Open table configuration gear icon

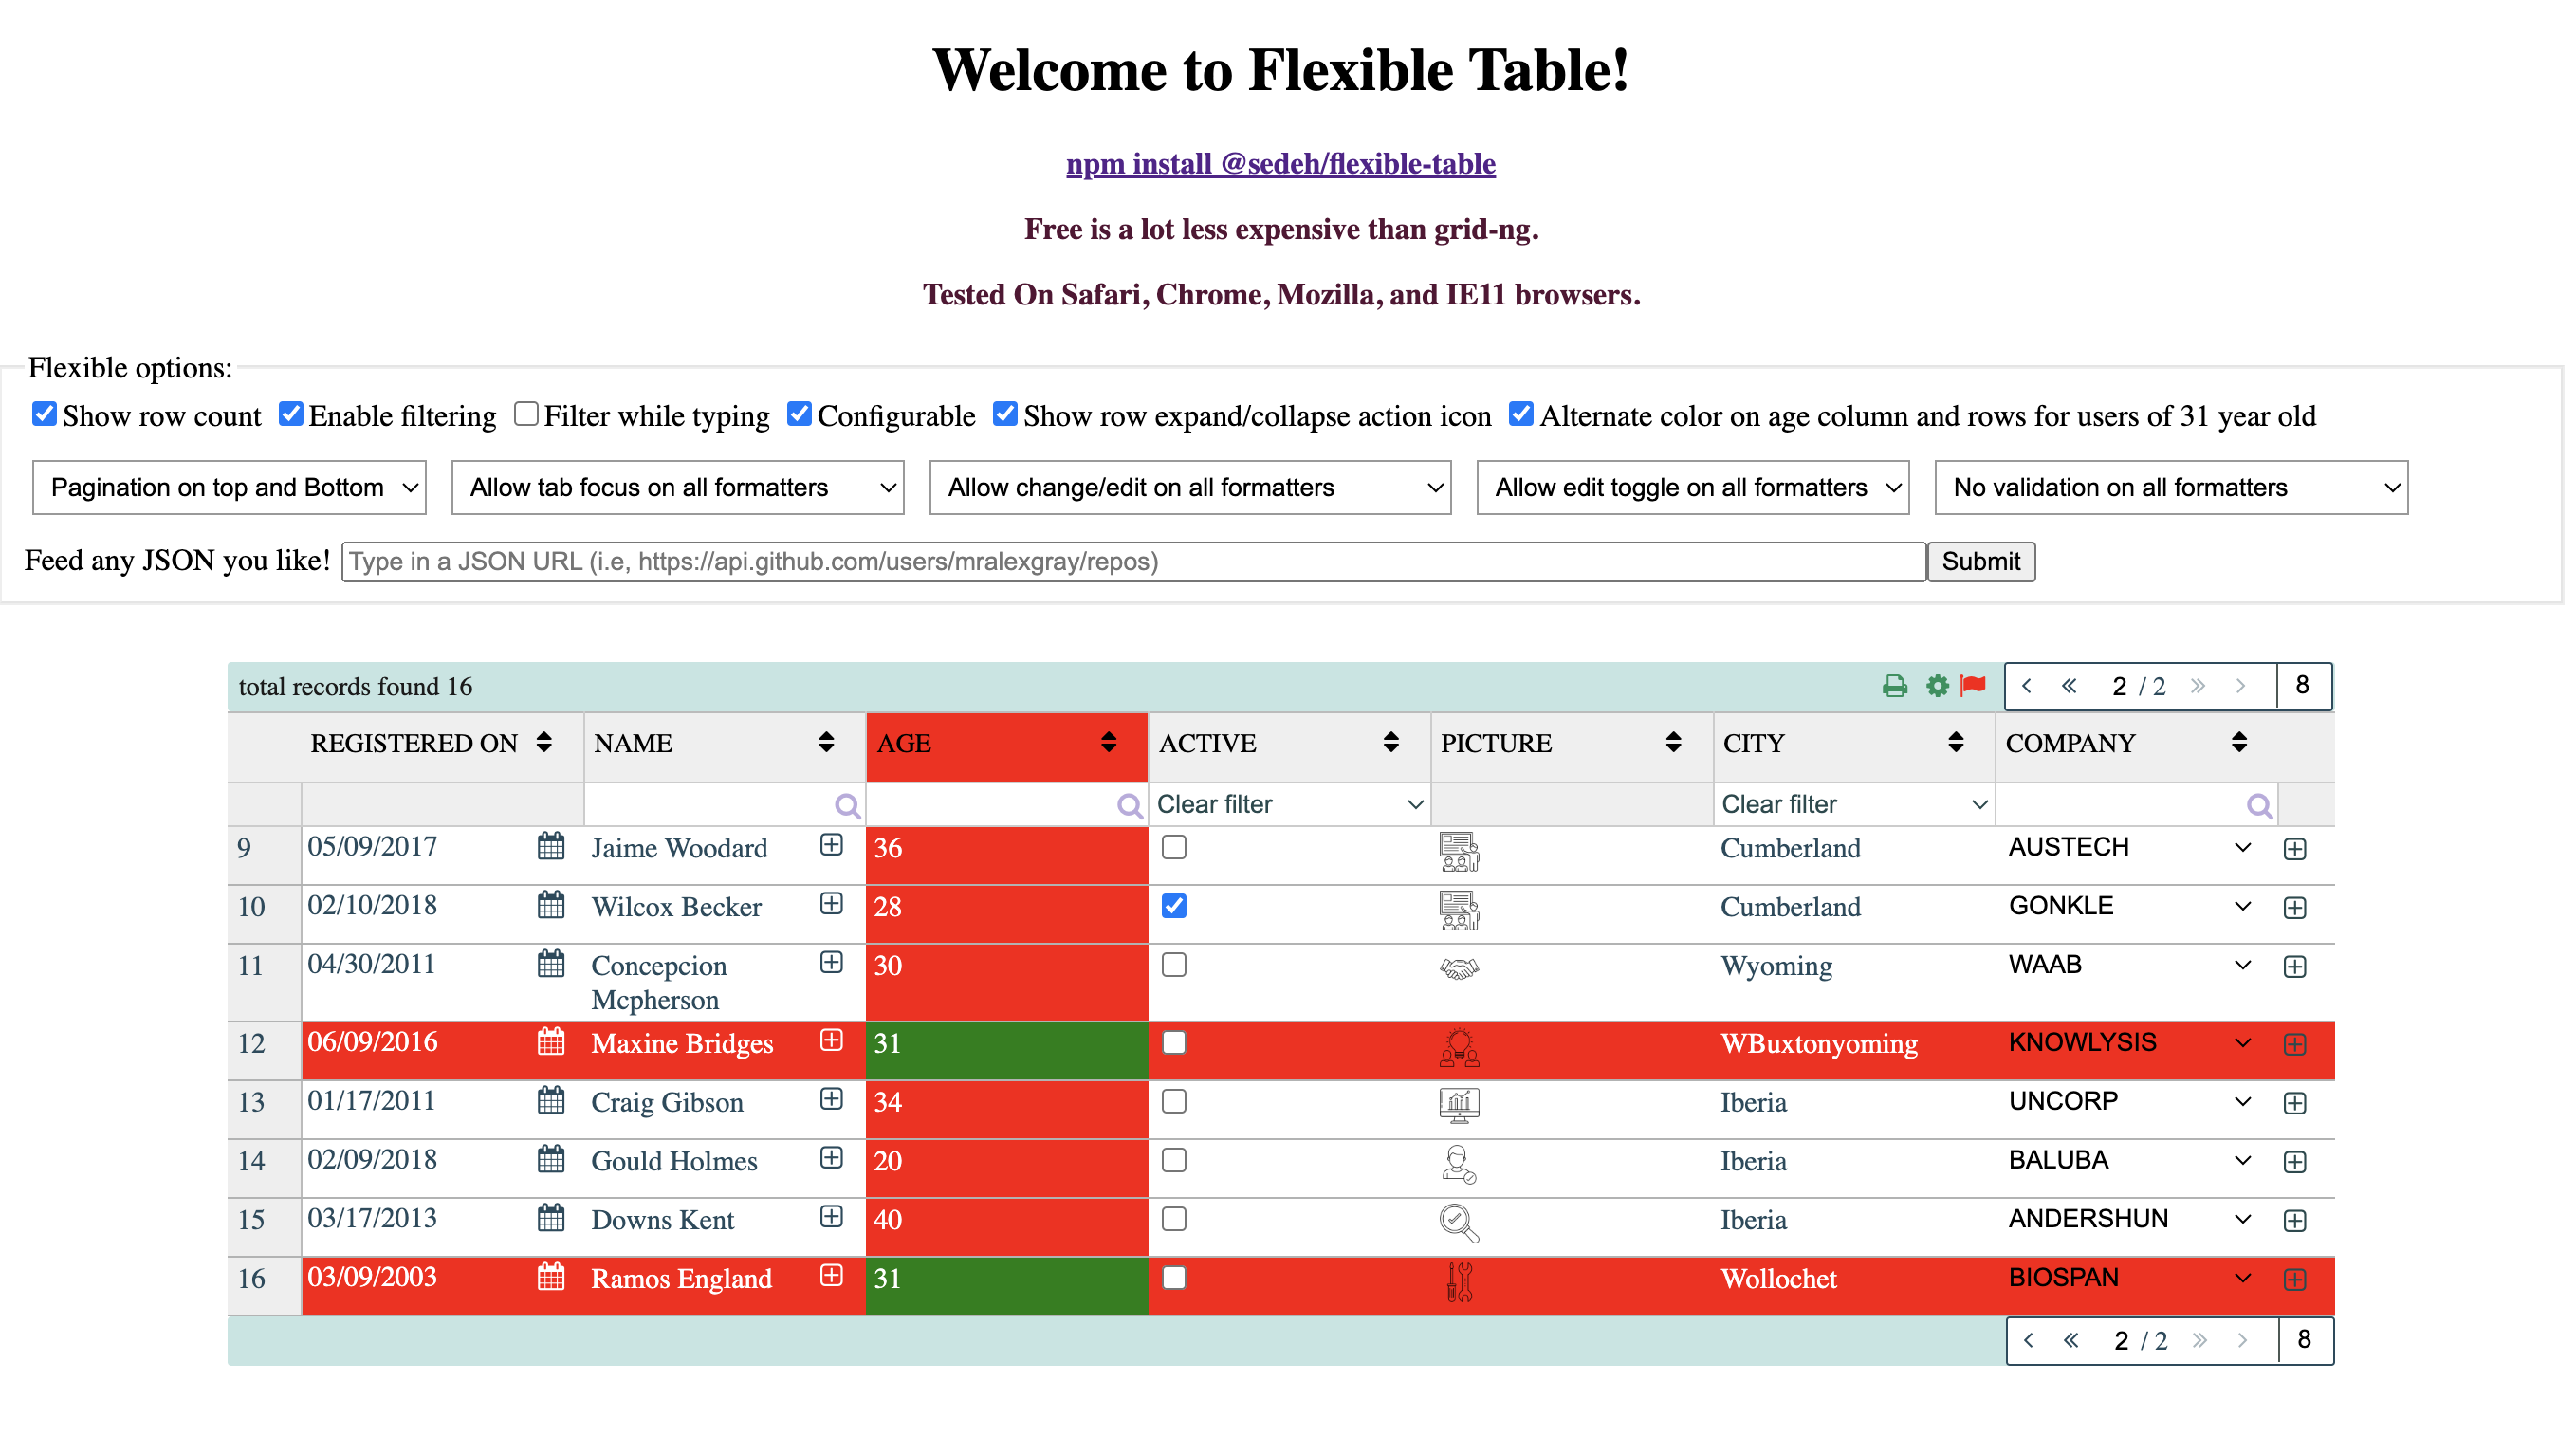tap(1937, 686)
